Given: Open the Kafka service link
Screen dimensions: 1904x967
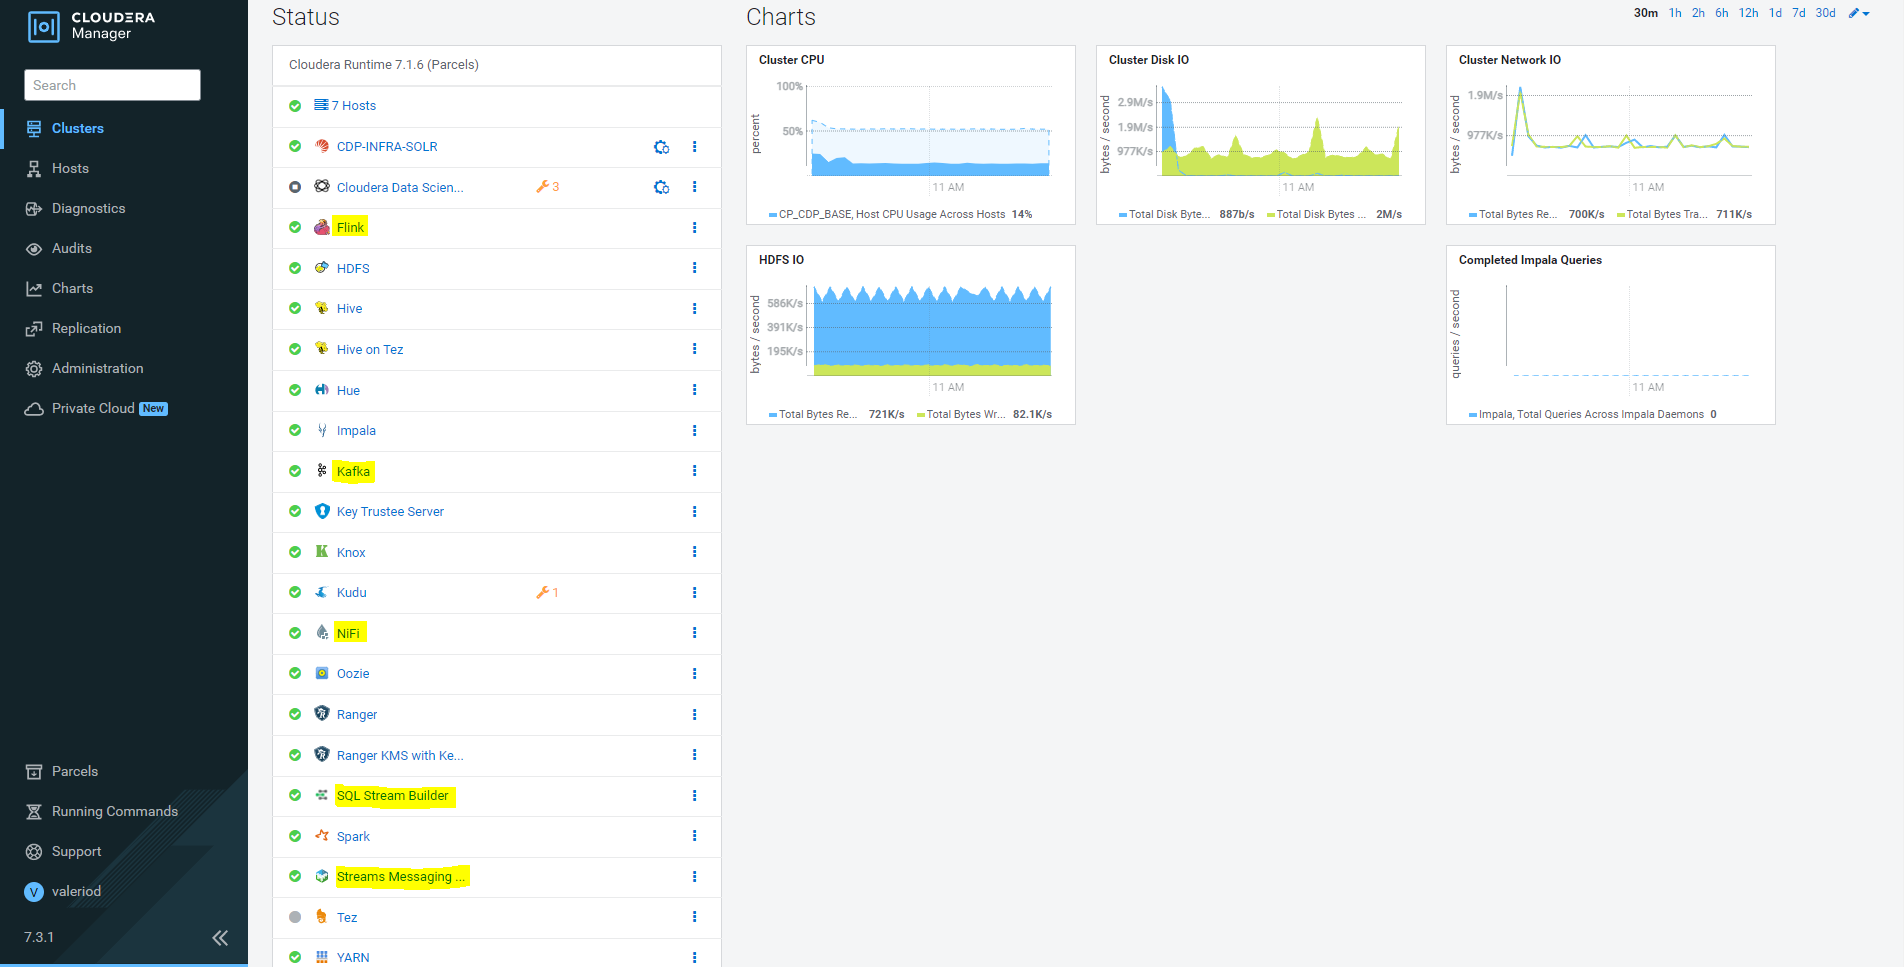Looking at the screenshot, I should [x=353, y=471].
